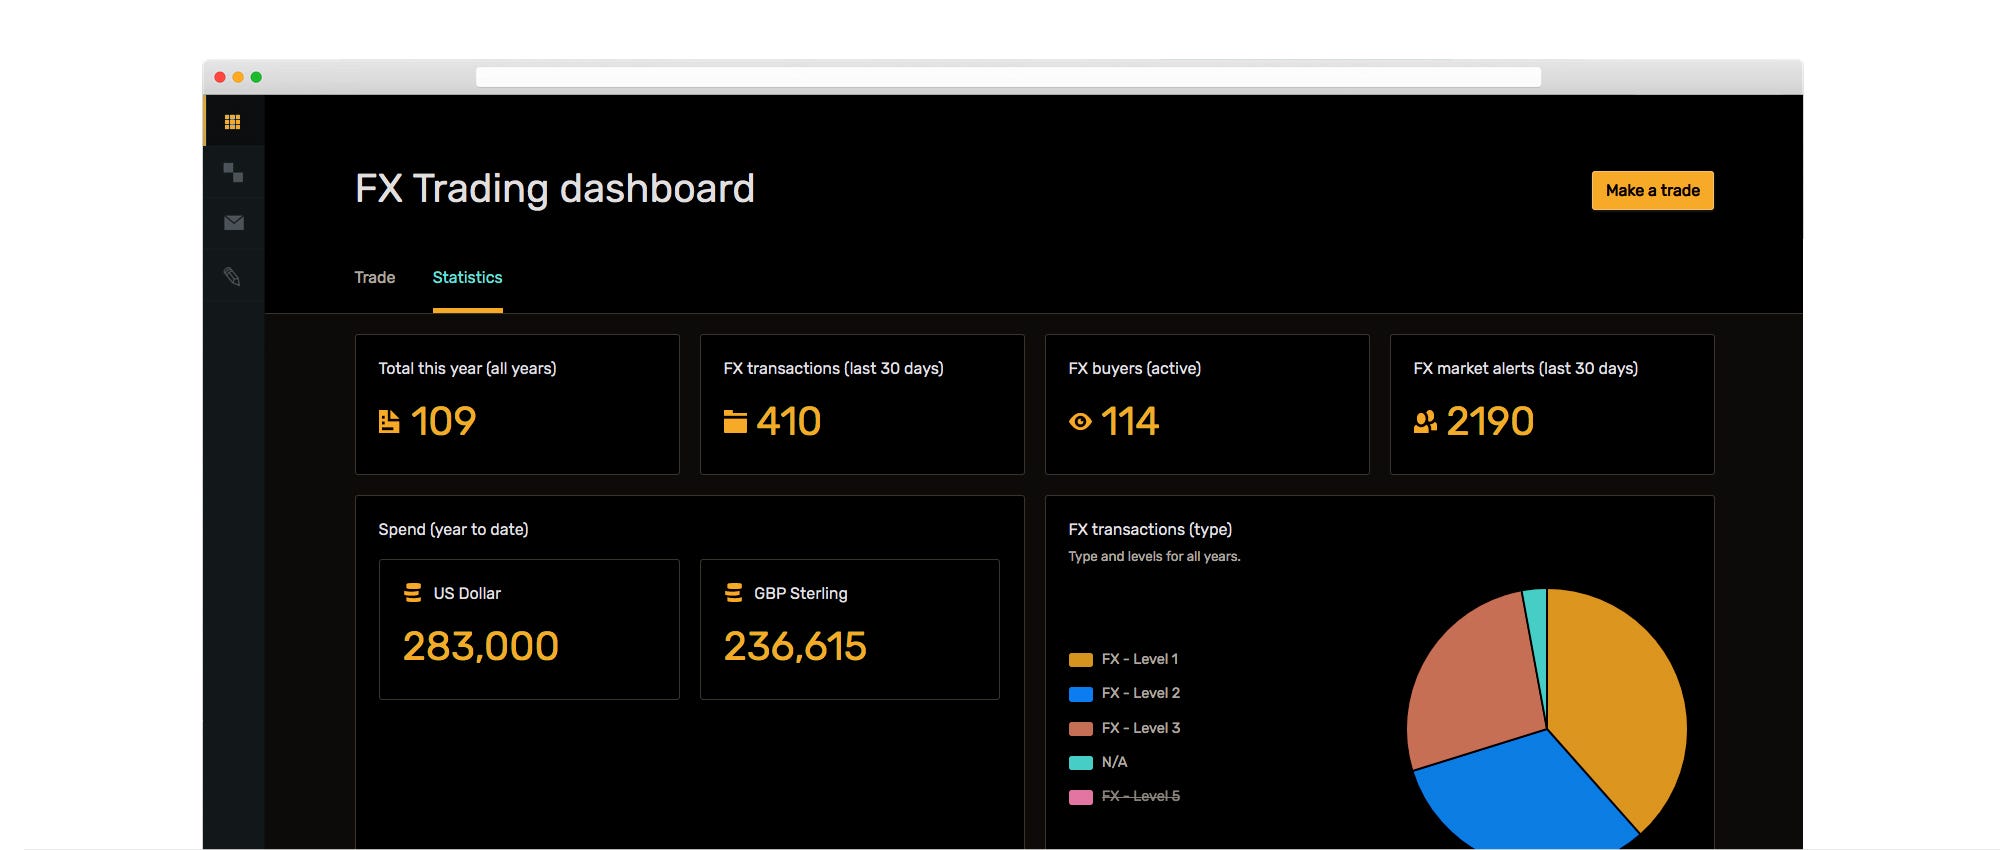Click the 236,615 GBP Sterling value
Screen dimensions: 2000x850
tap(795, 646)
